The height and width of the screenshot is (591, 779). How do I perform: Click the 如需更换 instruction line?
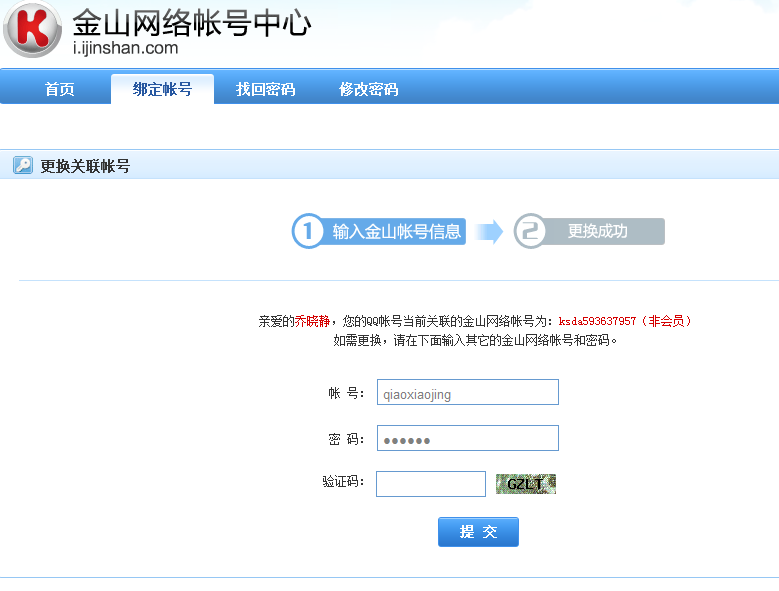click(475, 340)
